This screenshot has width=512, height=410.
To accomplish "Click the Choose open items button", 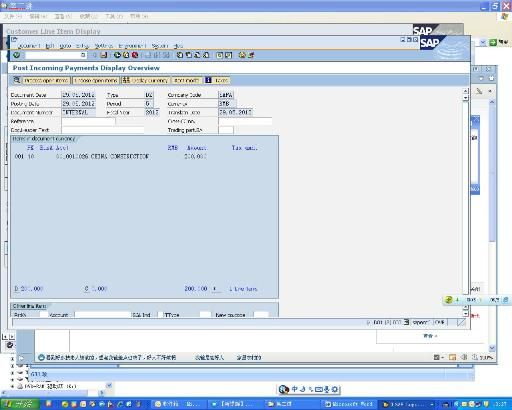I will 96,80.
